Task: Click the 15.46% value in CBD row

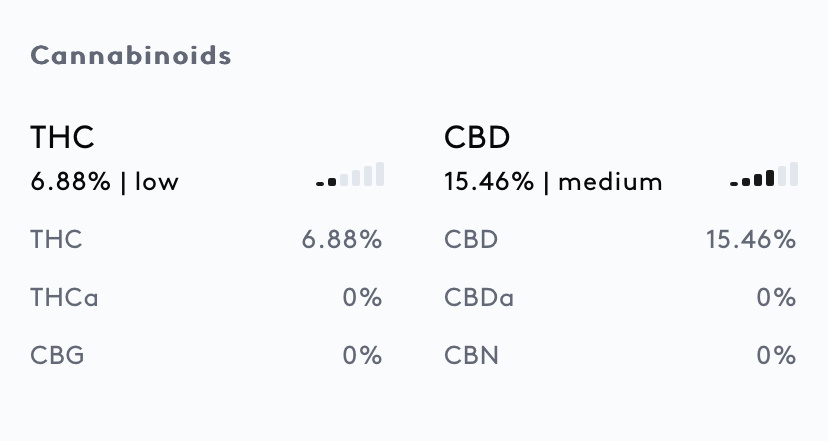Action: click(750, 240)
